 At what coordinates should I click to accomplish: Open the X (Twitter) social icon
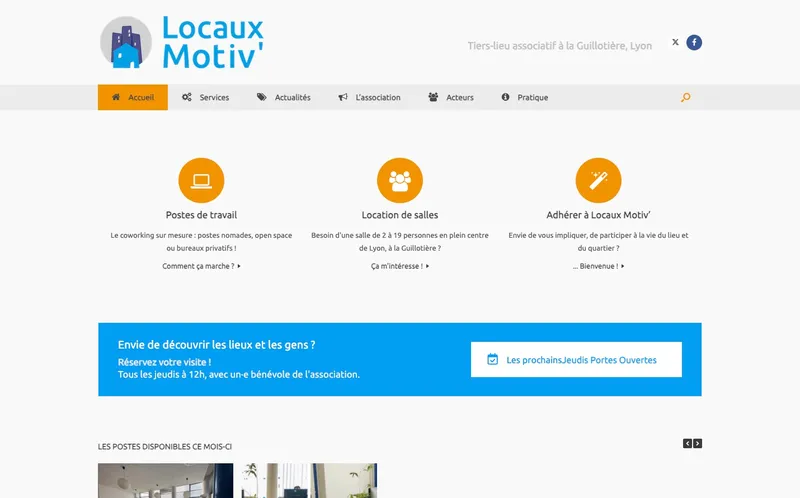[x=675, y=42]
